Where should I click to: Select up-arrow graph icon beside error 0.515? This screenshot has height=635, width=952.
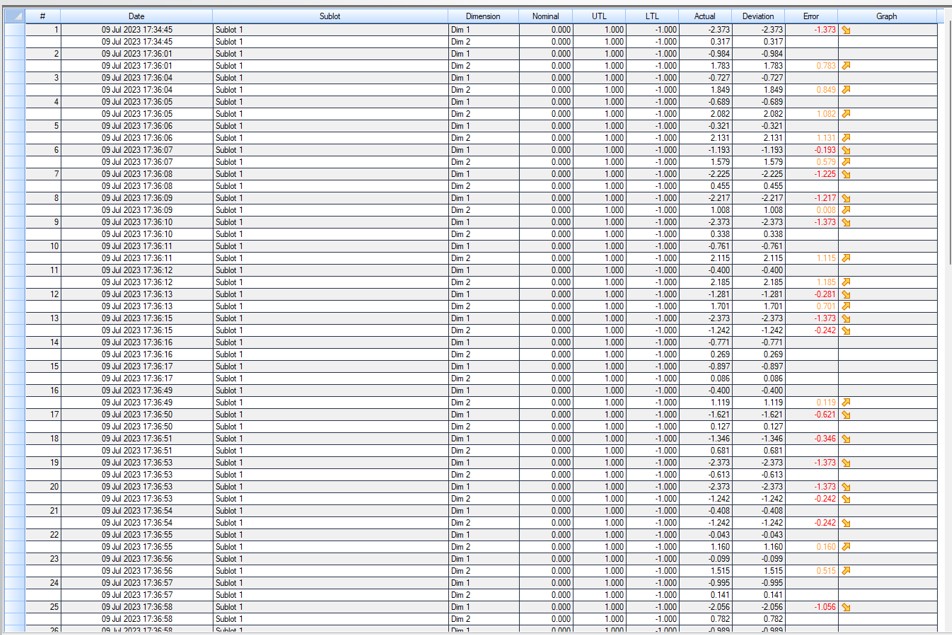846,571
